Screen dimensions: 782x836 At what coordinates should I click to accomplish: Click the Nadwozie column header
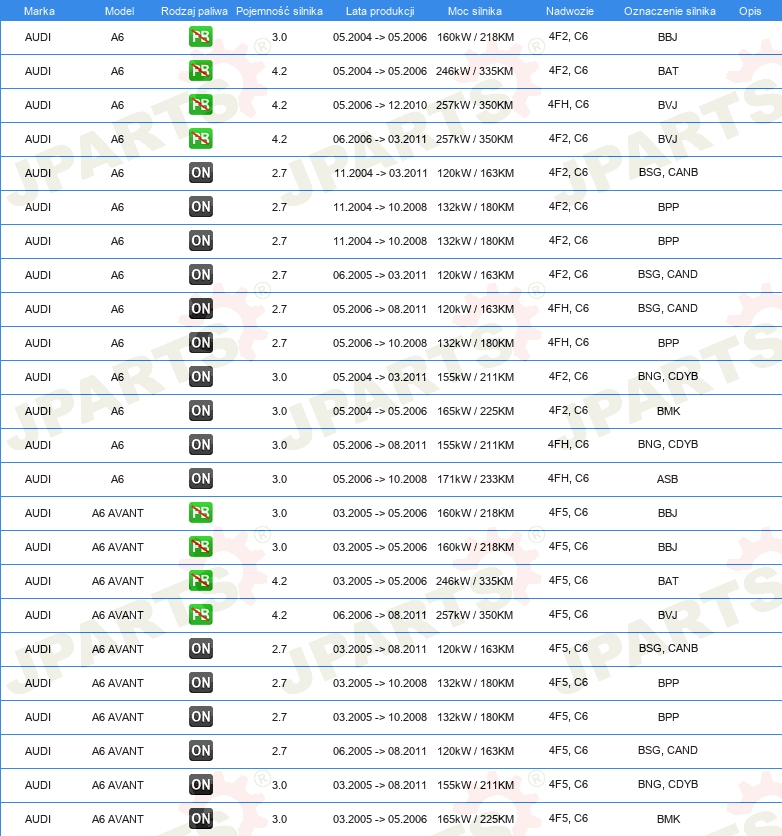pos(569,11)
